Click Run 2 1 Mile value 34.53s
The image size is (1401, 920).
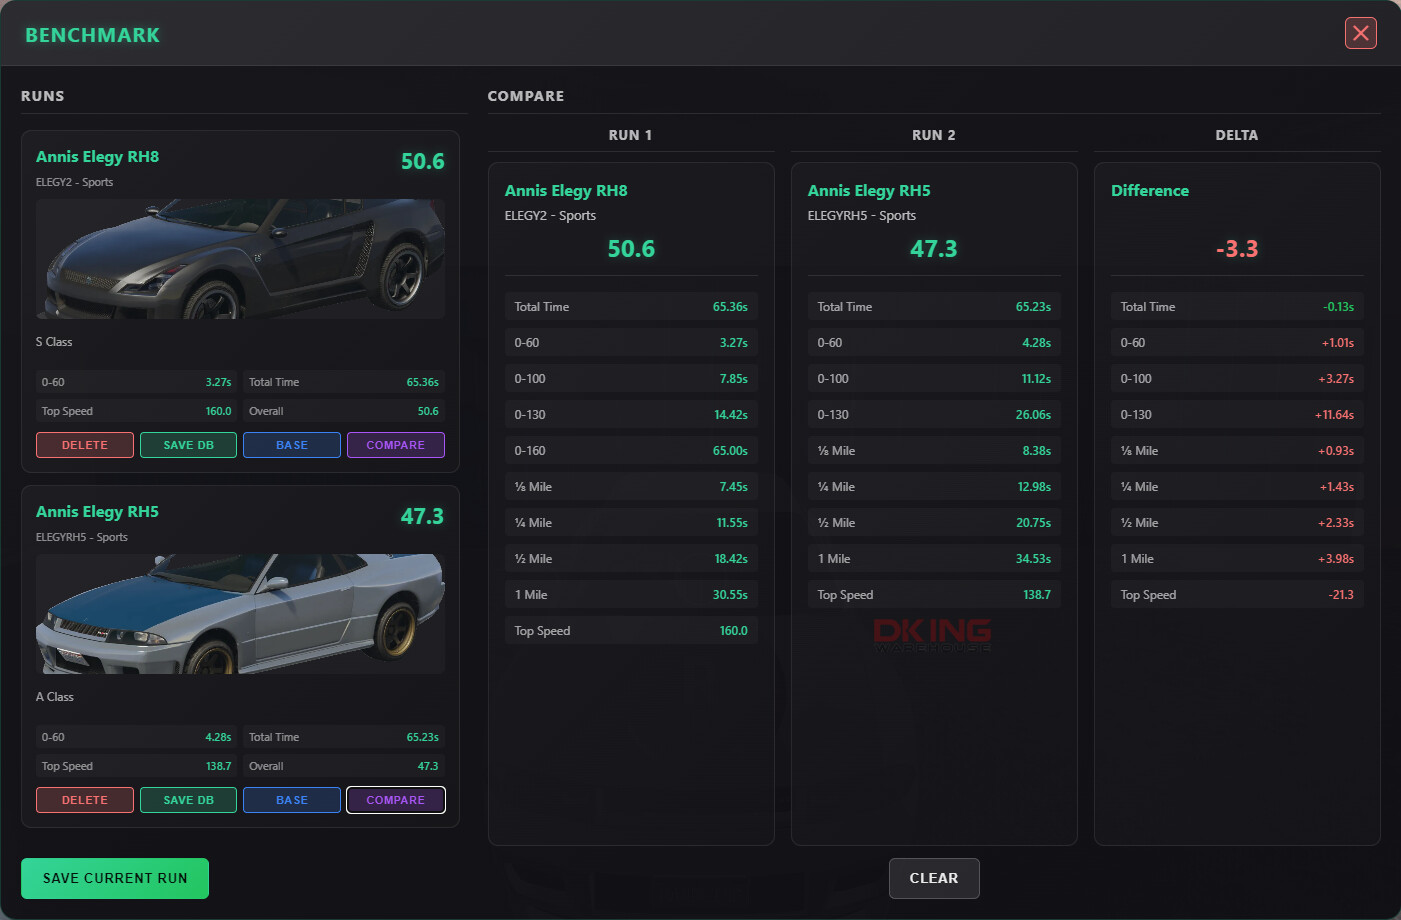(x=1033, y=559)
